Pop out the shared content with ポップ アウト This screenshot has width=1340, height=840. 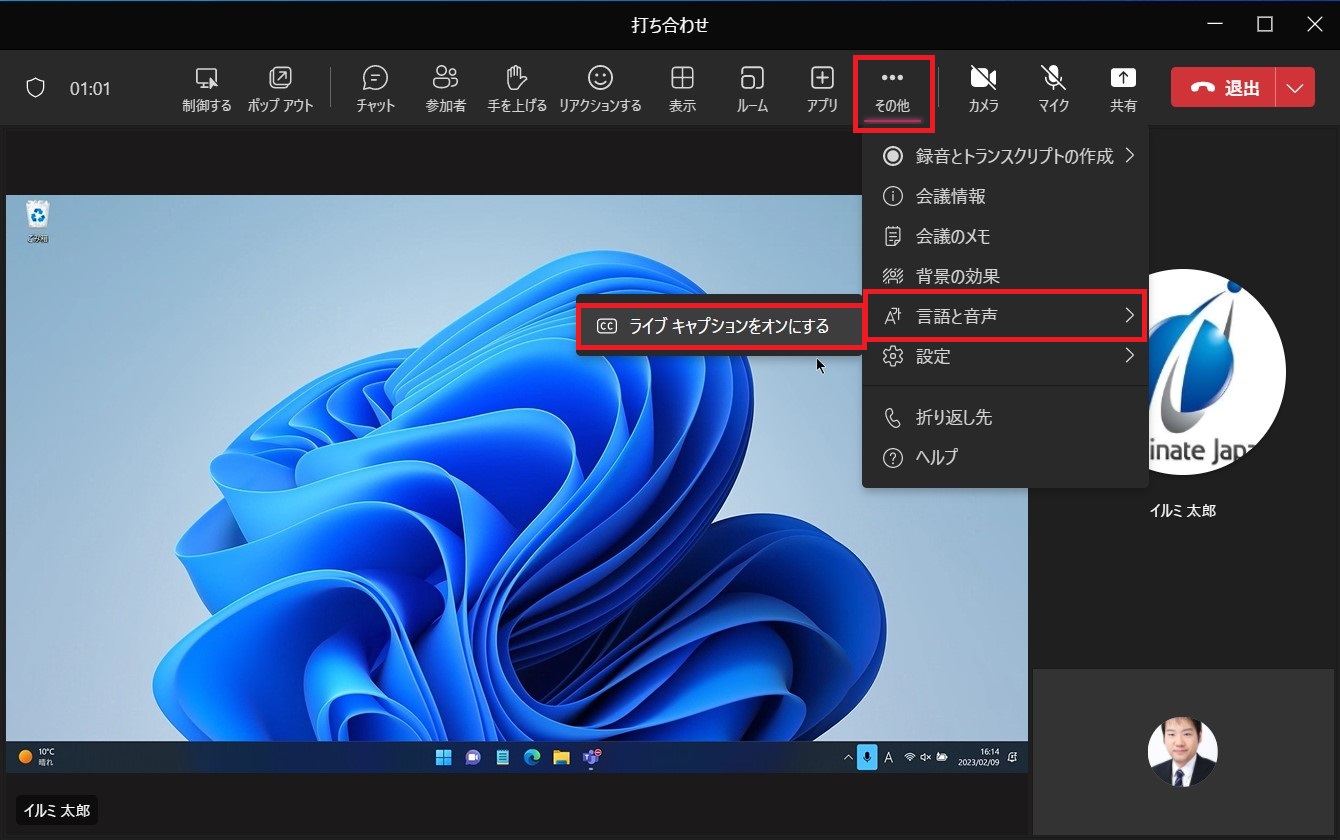coord(280,89)
